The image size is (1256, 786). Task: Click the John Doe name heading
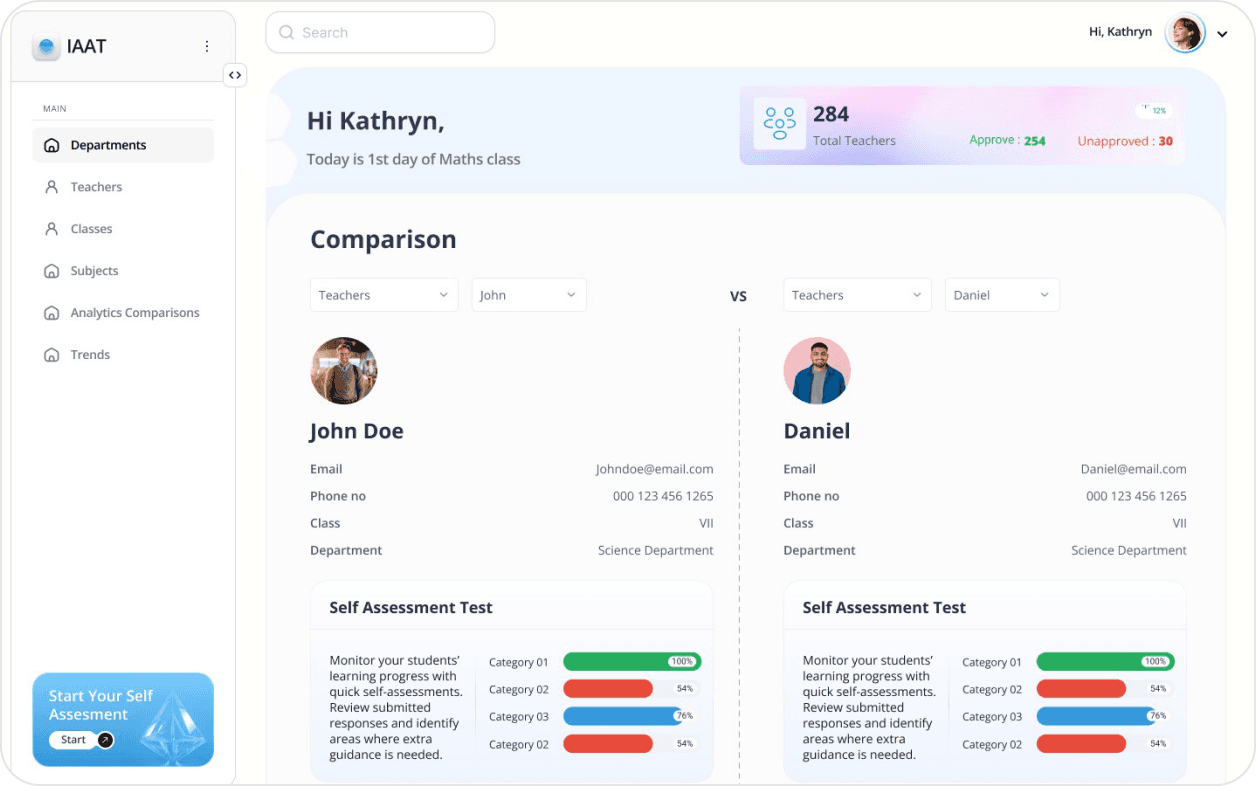coord(356,431)
